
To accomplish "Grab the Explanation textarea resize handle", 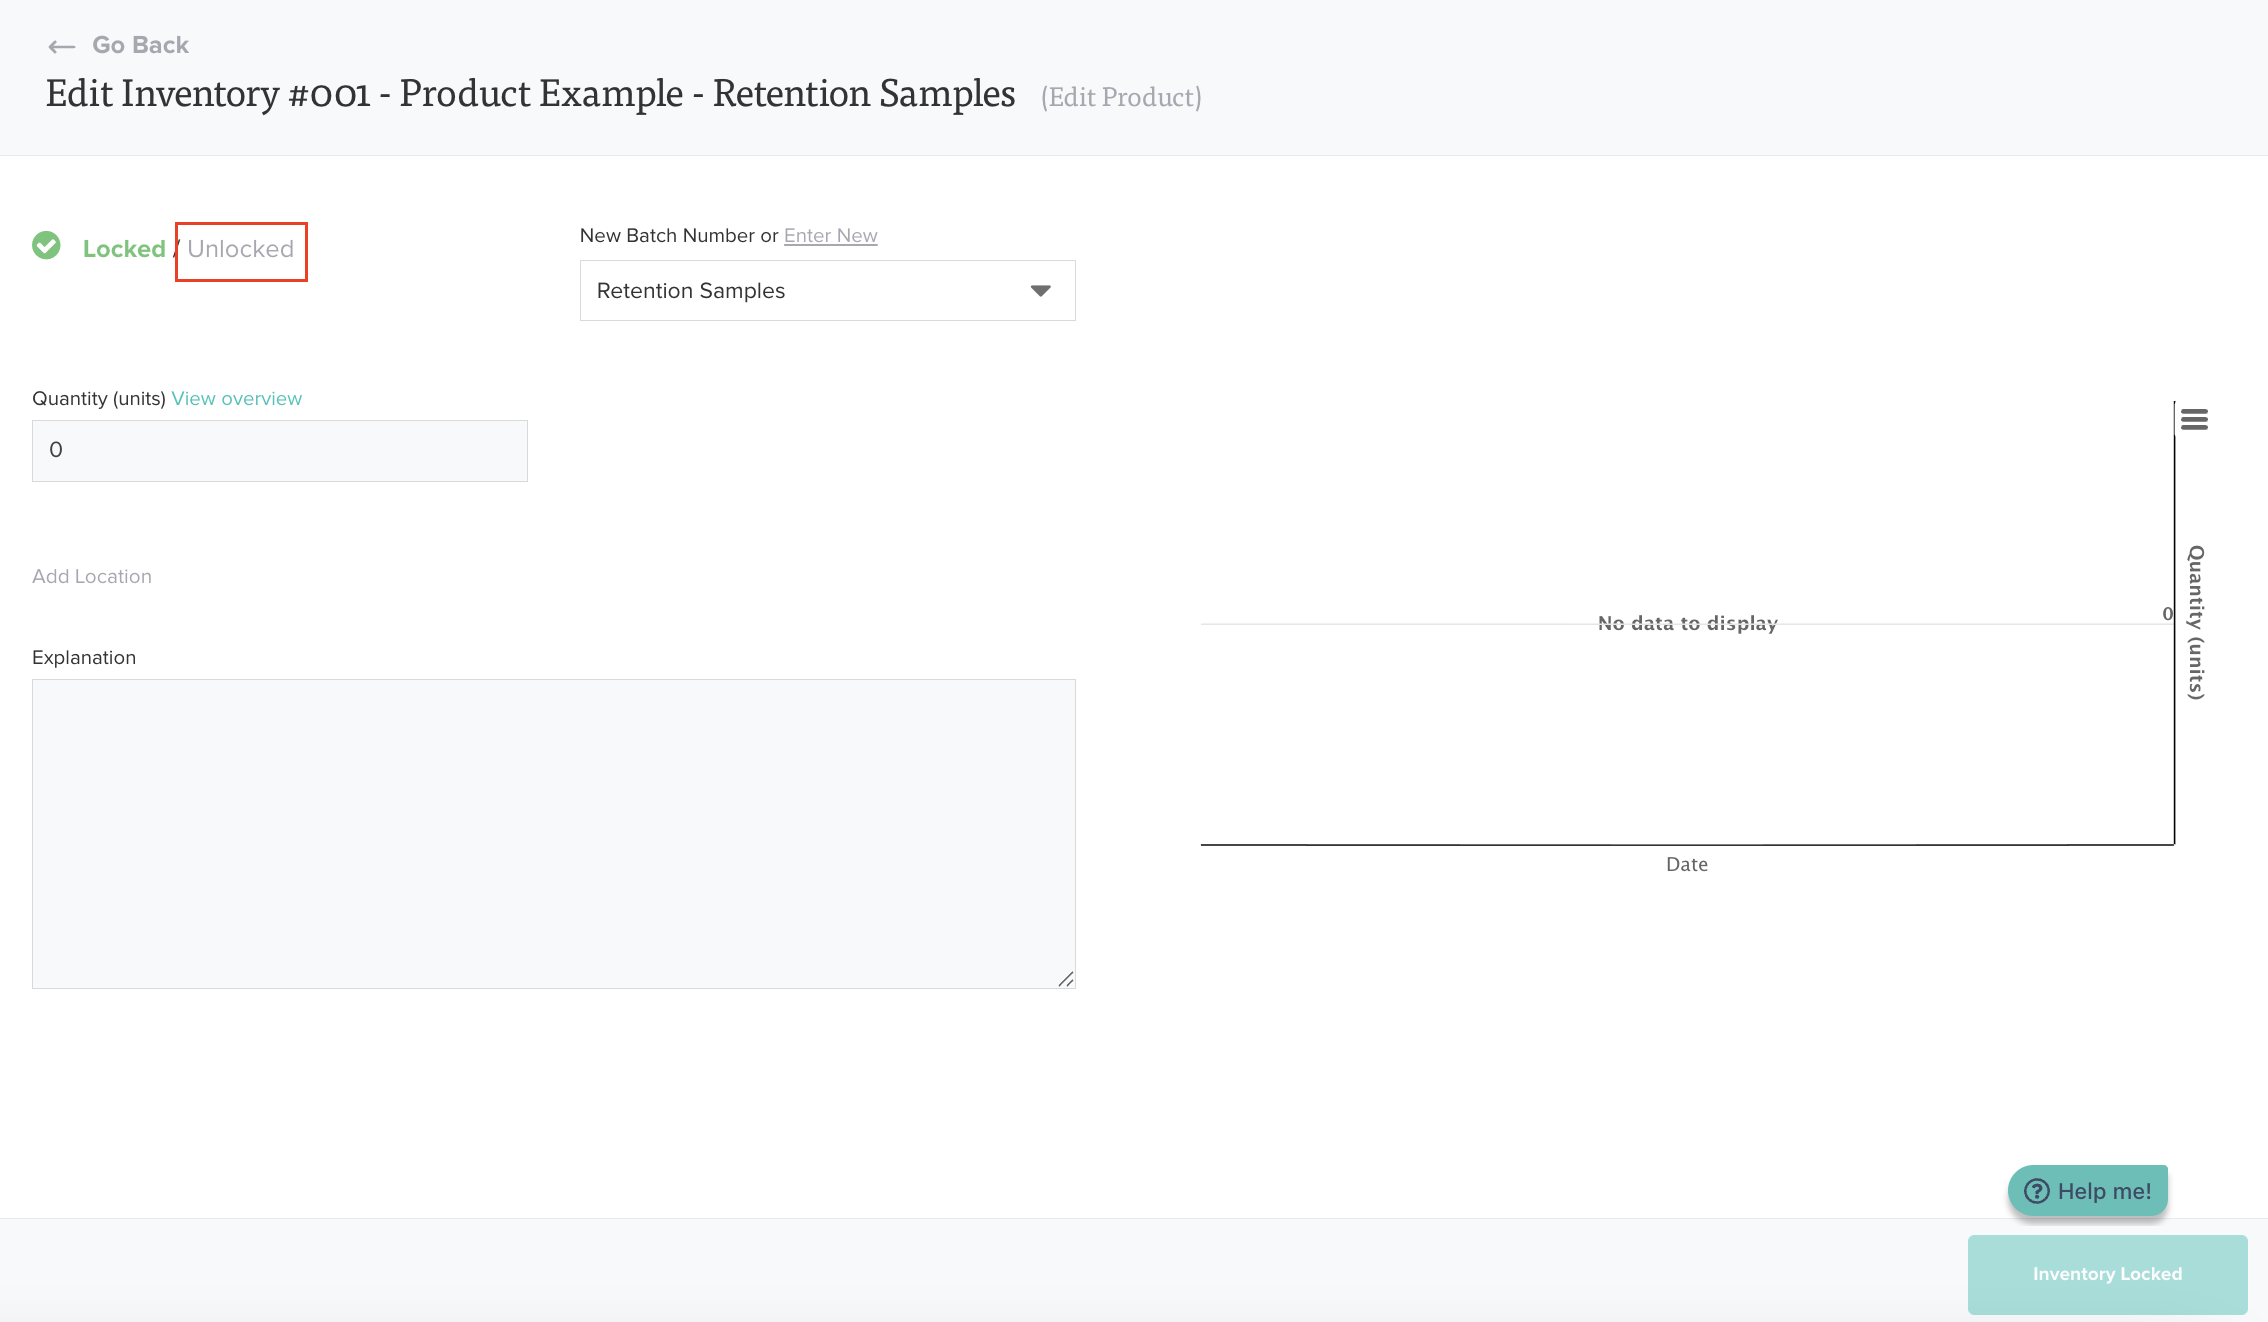I will coord(1066,979).
